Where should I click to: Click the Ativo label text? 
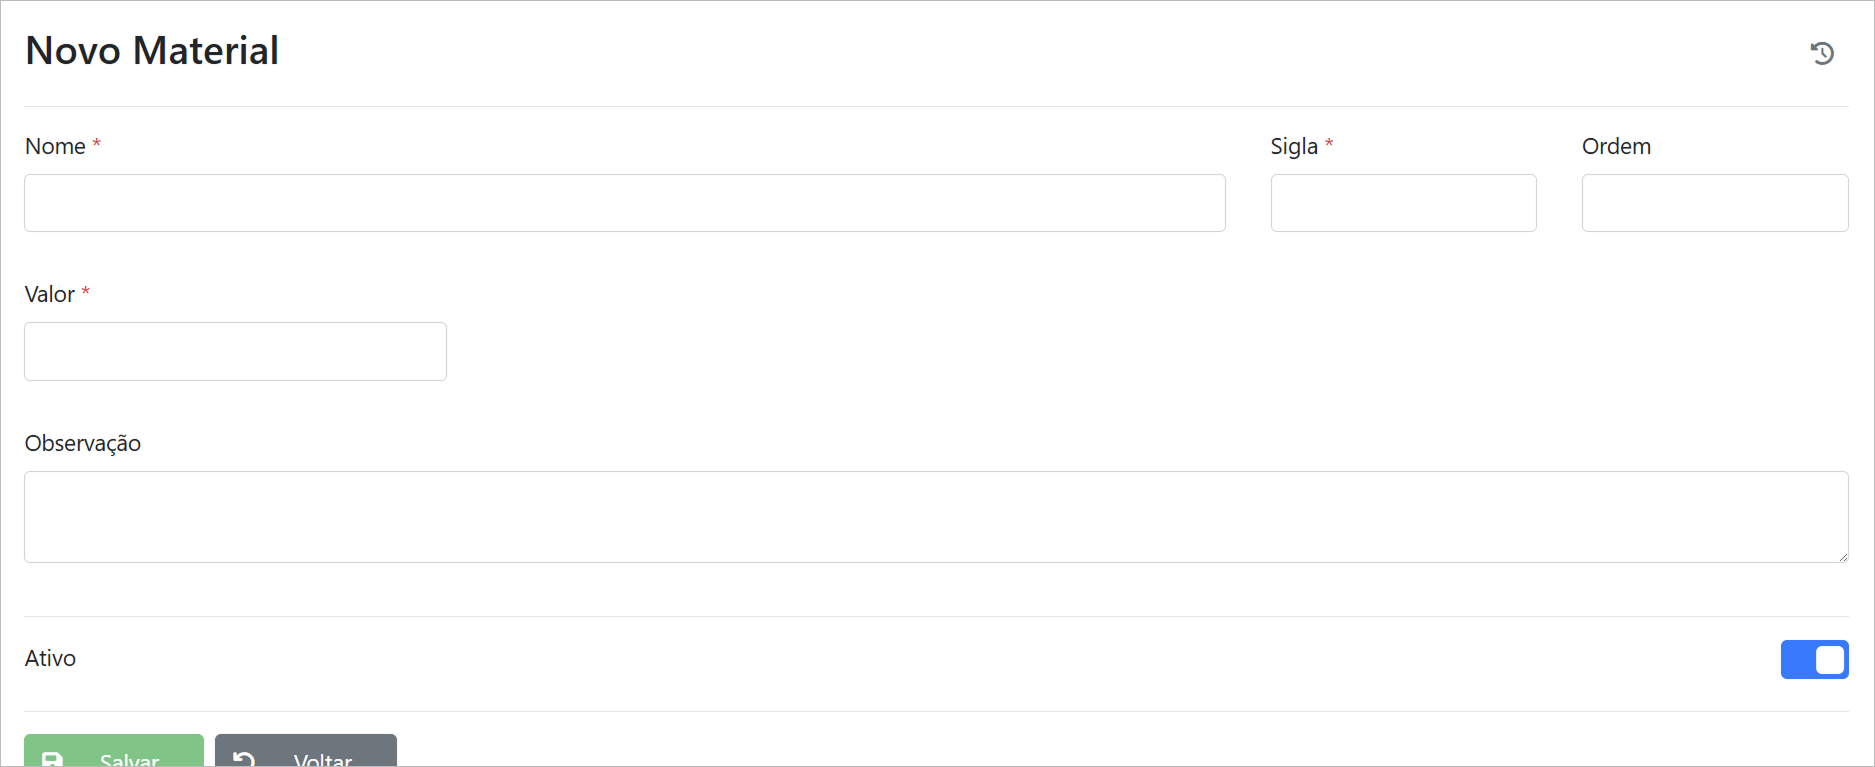(50, 659)
